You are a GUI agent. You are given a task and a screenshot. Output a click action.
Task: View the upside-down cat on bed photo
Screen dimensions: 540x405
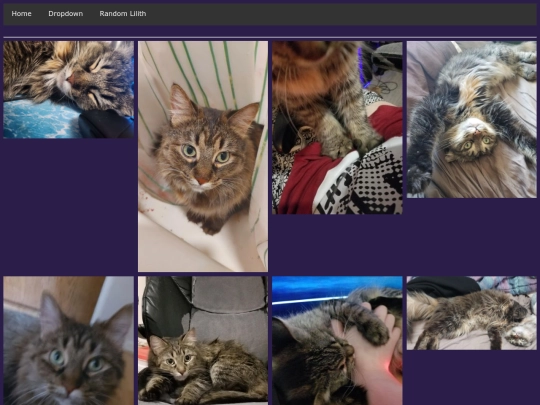pyautogui.click(x=472, y=119)
